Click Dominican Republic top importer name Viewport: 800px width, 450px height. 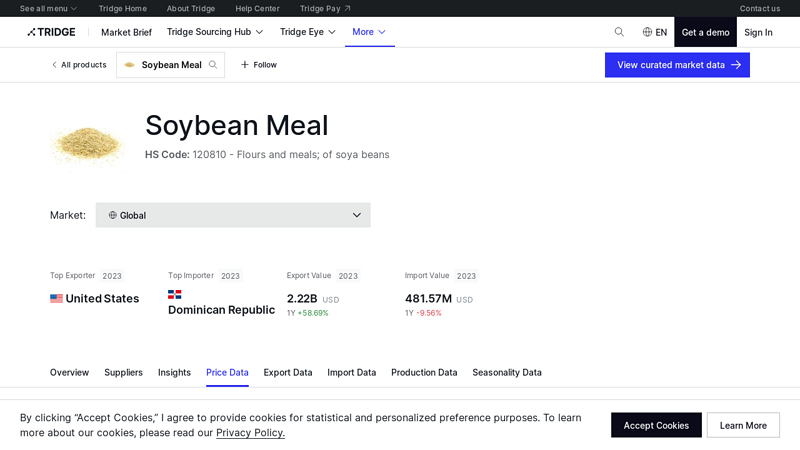[221, 310]
